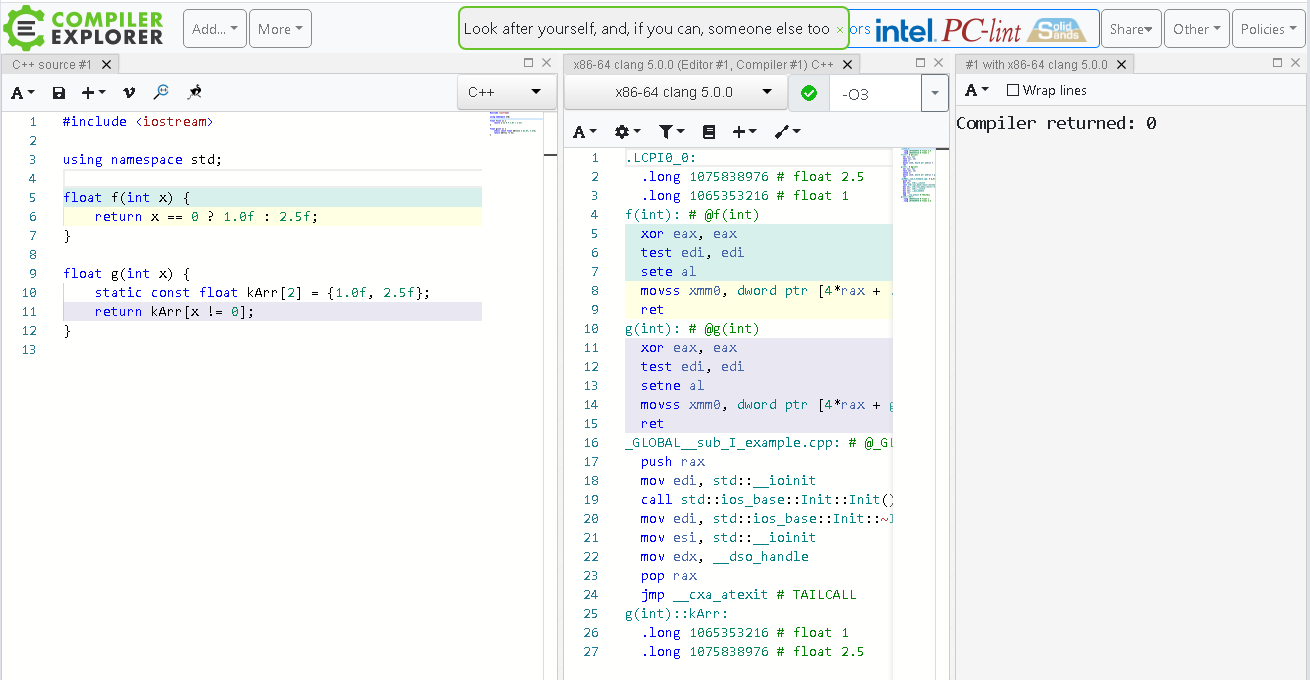Open the Libraries panel for the compiler
The height and width of the screenshot is (680, 1310).
pos(709,131)
